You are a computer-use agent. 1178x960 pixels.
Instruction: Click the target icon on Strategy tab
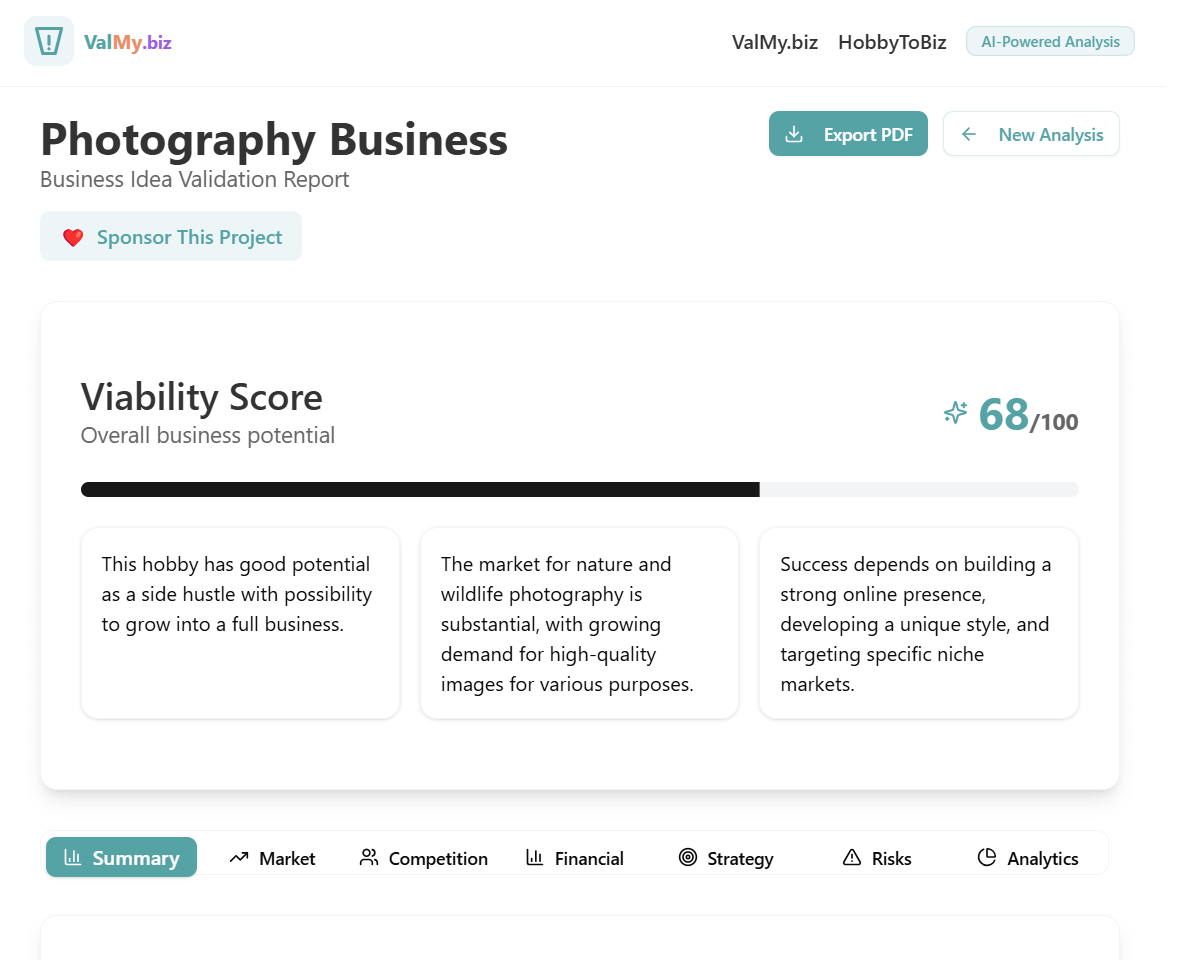click(687, 858)
